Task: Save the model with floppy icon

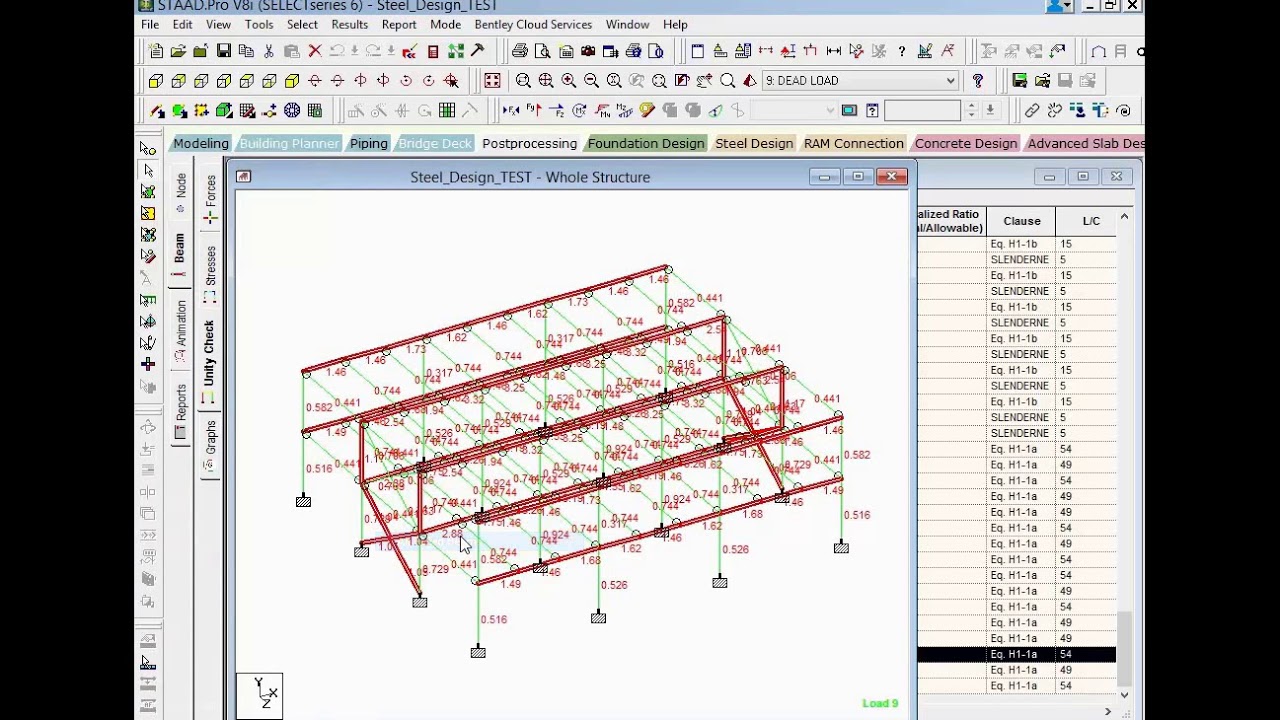Action: [x=224, y=51]
